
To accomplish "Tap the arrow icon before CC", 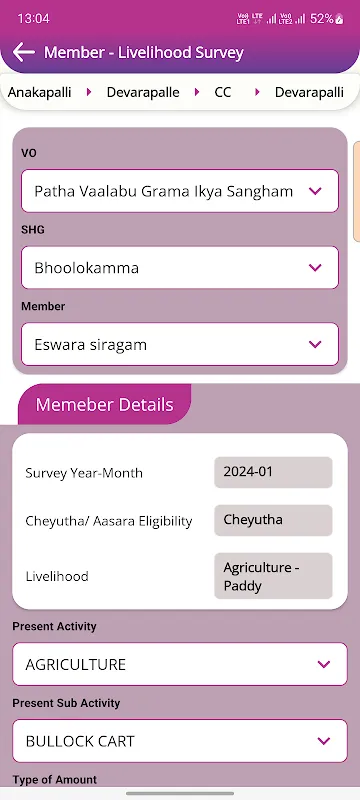I will click(x=197, y=92).
